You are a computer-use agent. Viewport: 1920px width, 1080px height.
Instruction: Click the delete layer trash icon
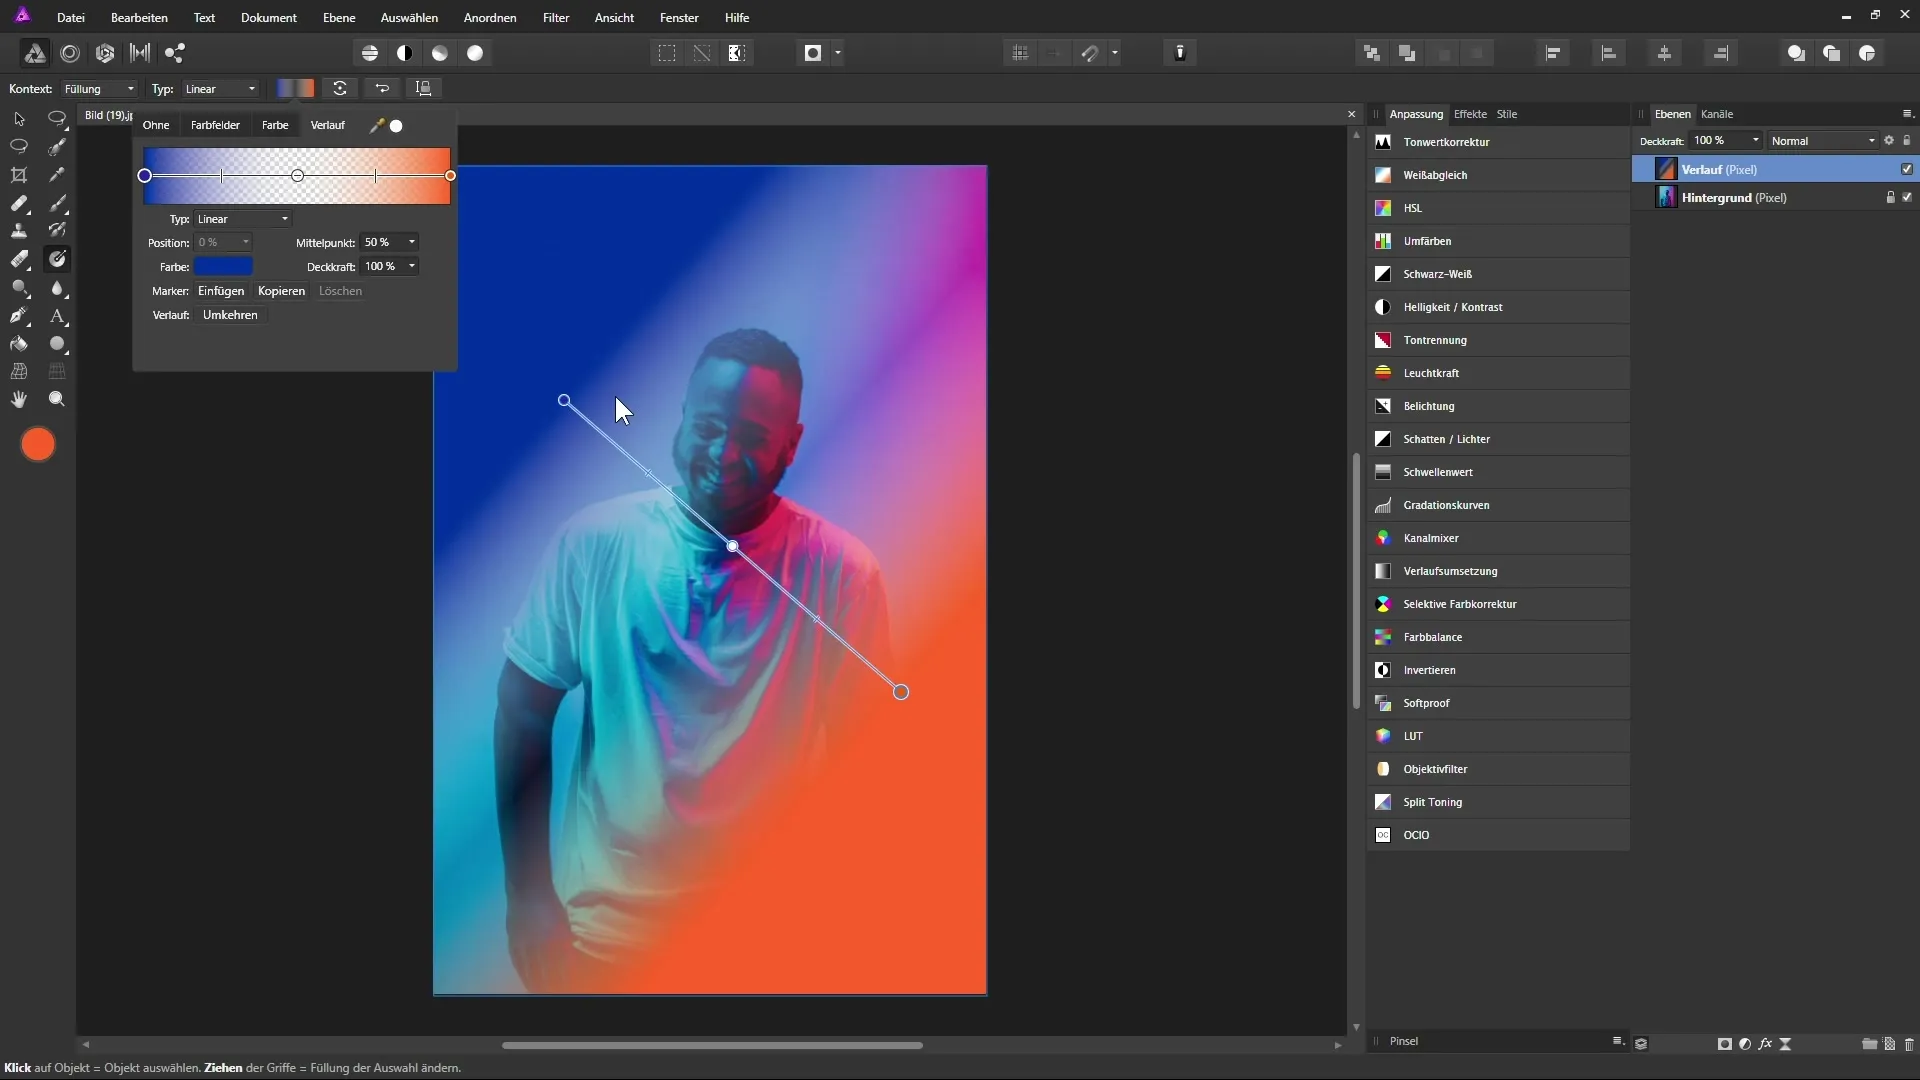[1909, 1044]
